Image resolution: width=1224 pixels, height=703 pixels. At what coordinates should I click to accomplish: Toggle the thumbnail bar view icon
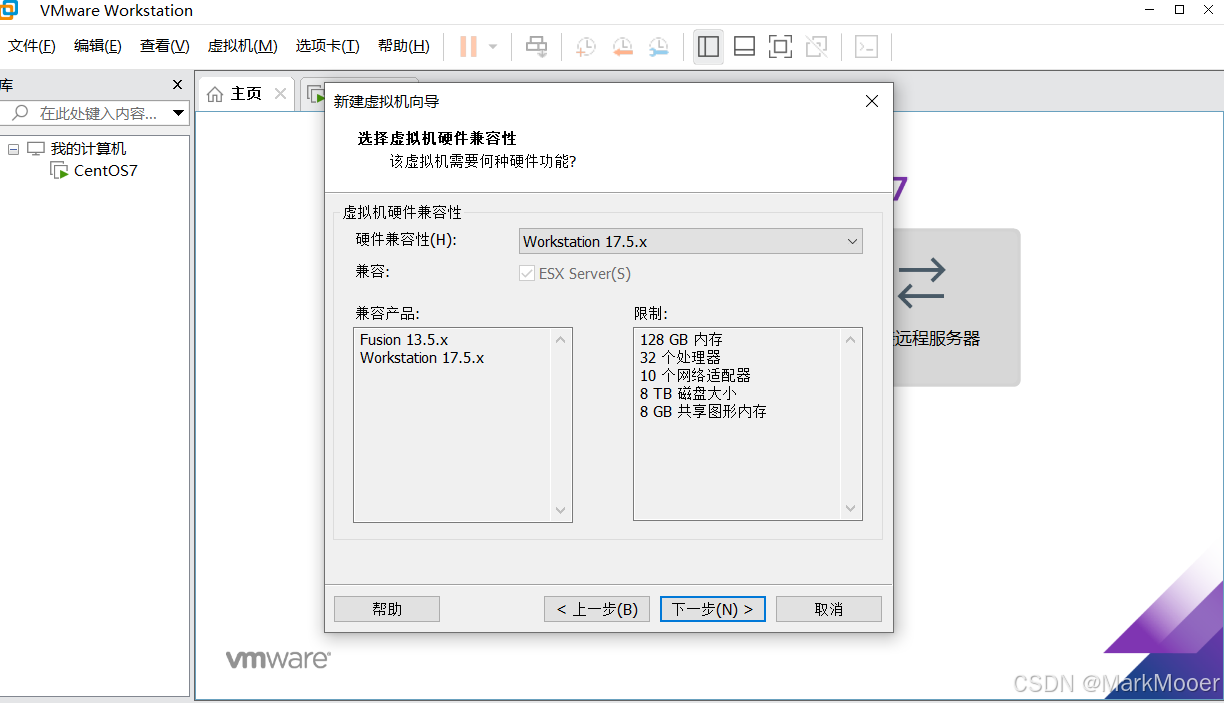click(744, 46)
